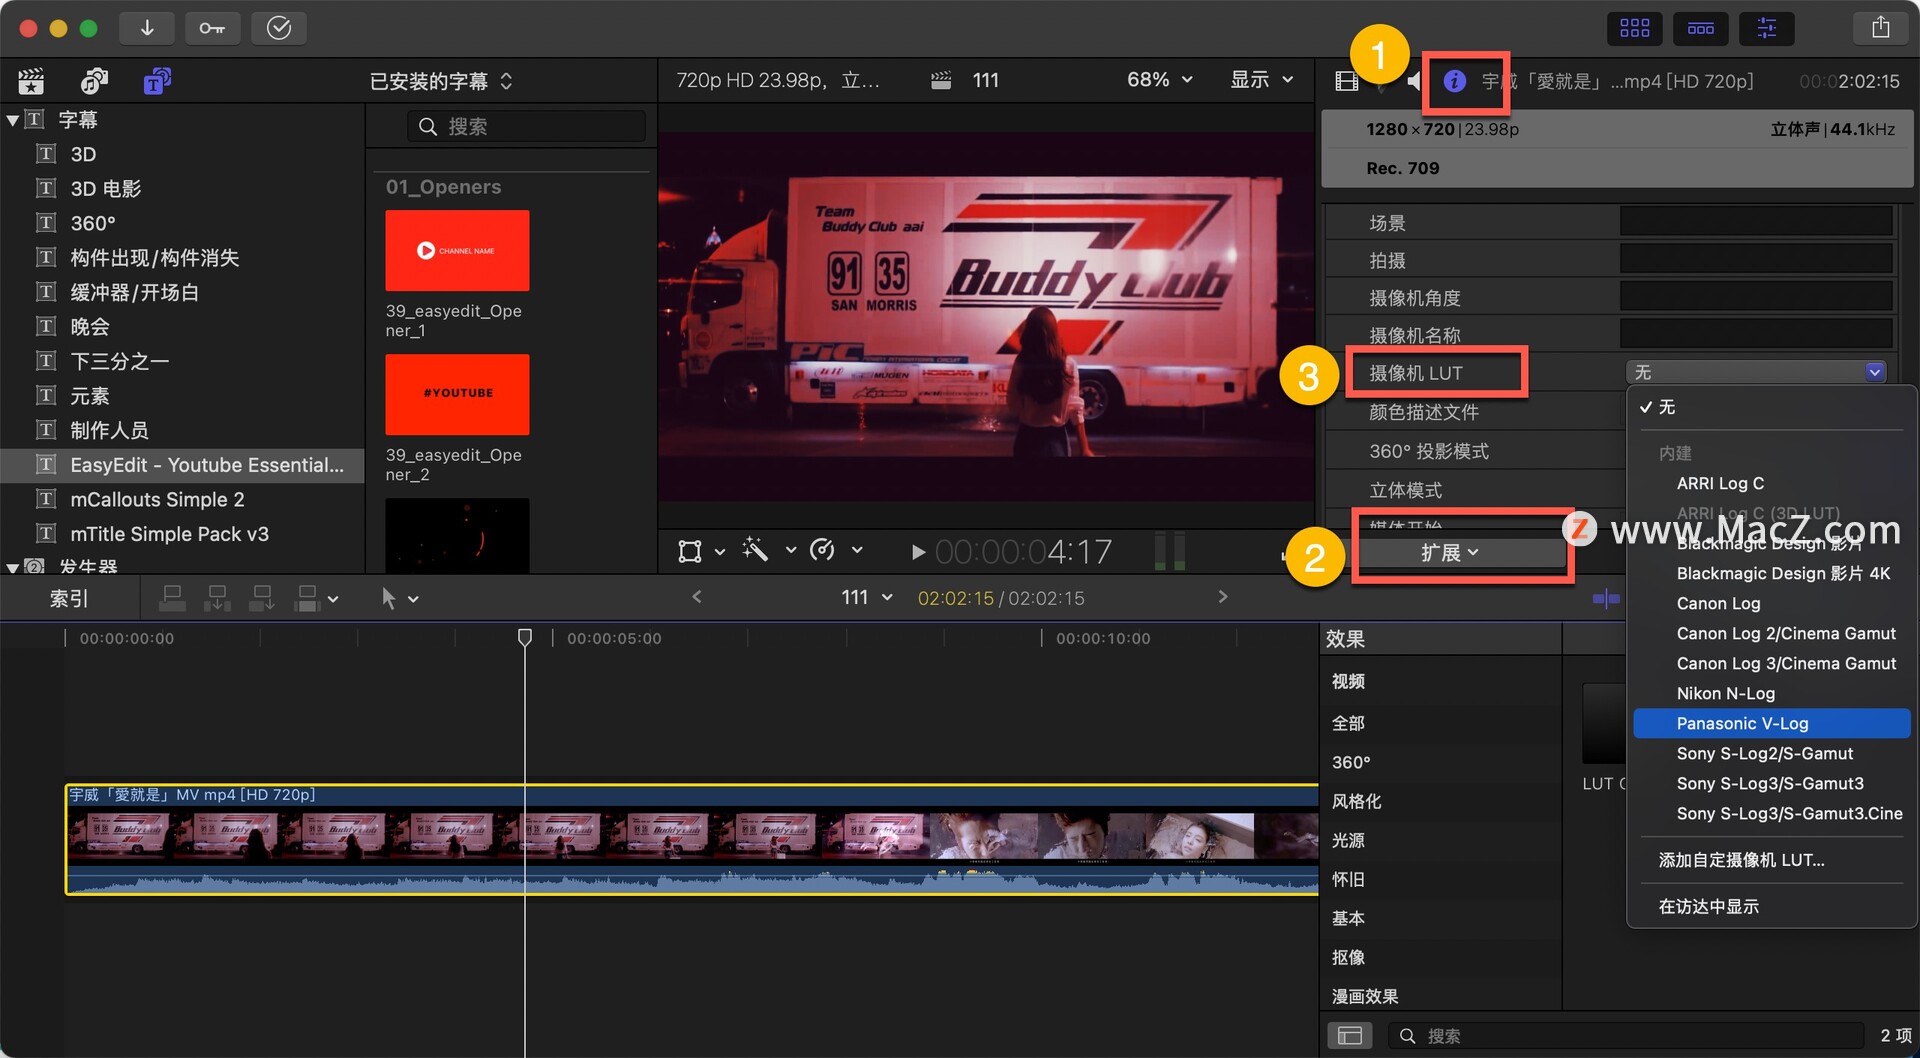
Task: Toggle the clip info inspector i button
Action: pyautogui.click(x=1455, y=81)
